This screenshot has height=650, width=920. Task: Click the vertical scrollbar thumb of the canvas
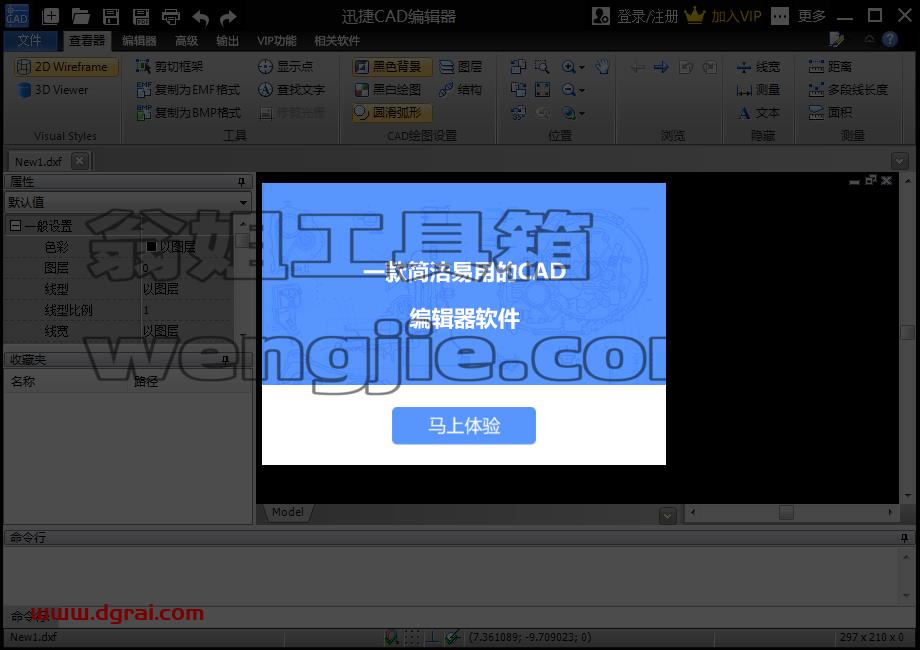907,333
